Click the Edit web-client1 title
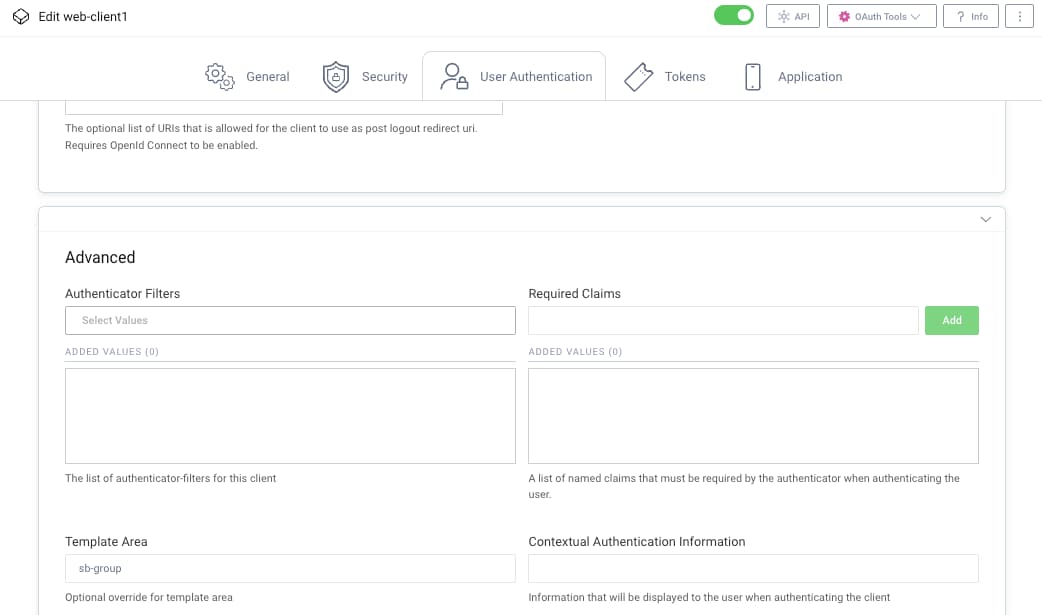The height and width of the screenshot is (615, 1042). click(x=82, y=16)
